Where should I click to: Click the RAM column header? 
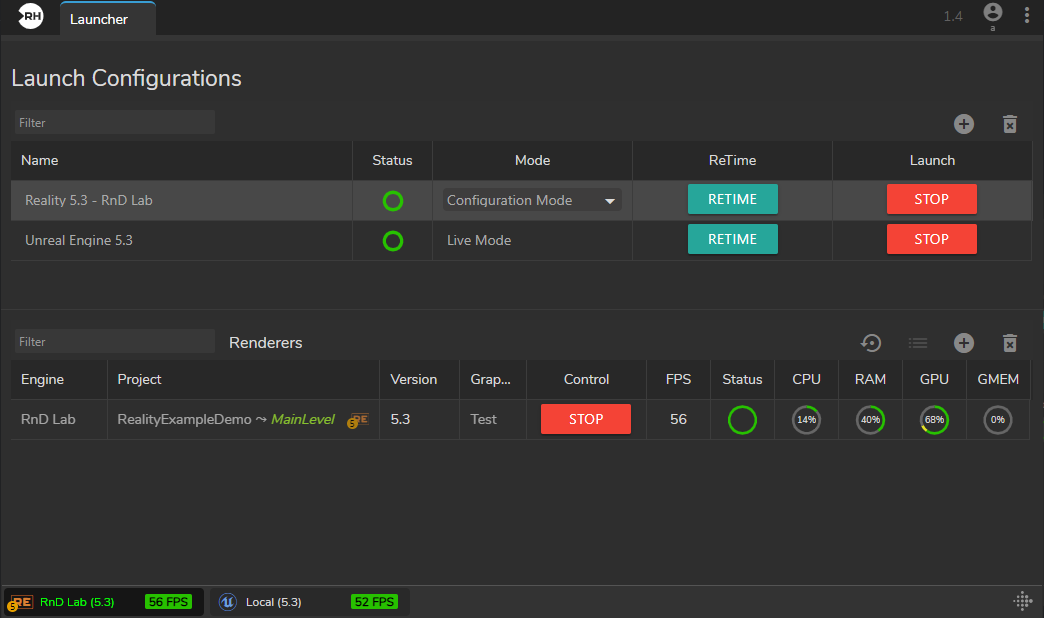pyautogui.click(x=870, y=380)
